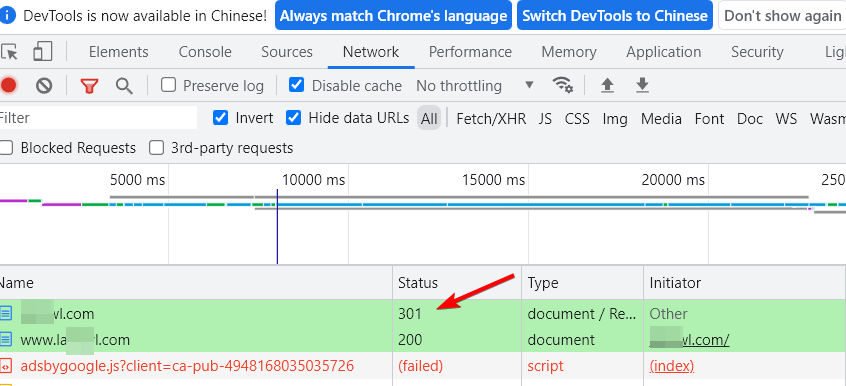Filter requests by Doc type
The width and height of the screenshot is (846, 386).
(750, 118)
